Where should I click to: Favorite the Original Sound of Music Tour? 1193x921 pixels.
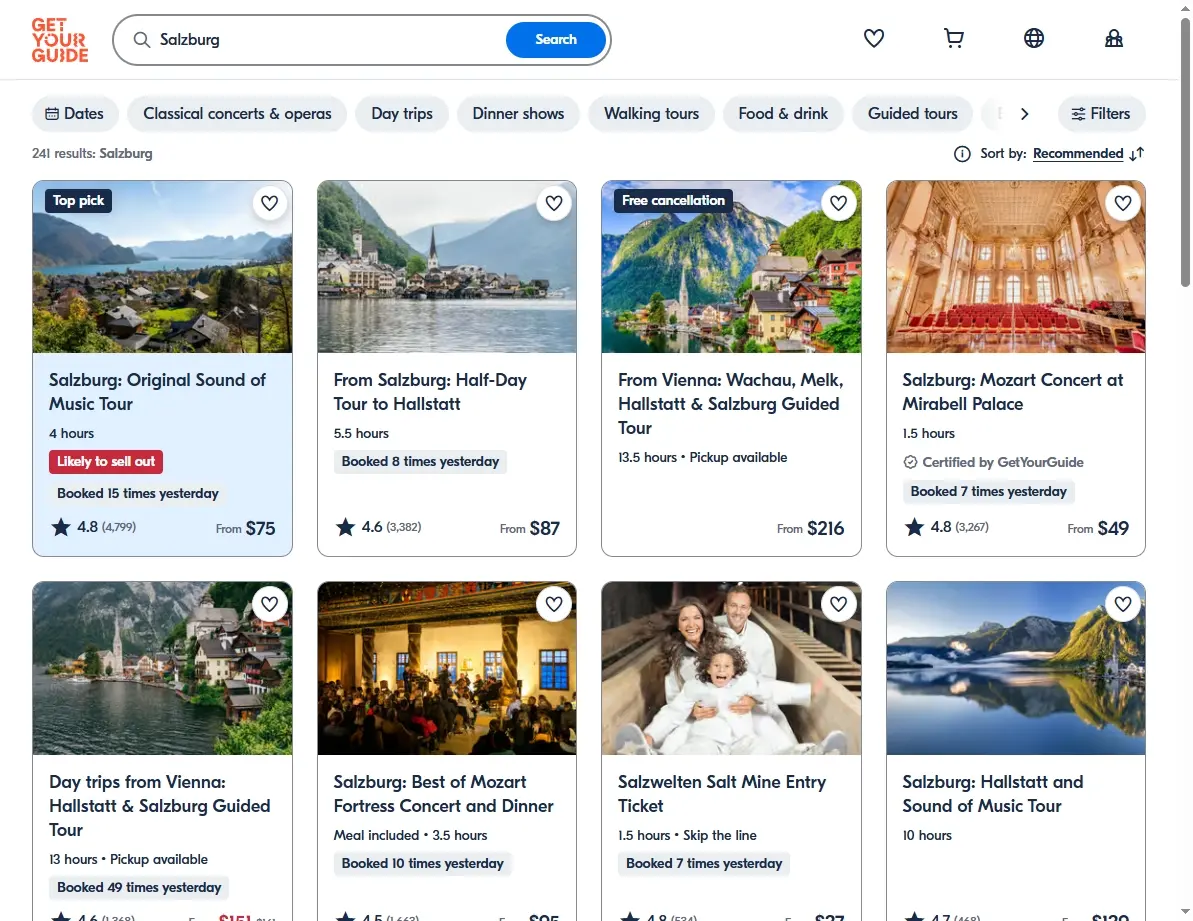pyautogui.click(x=269, y=203)
